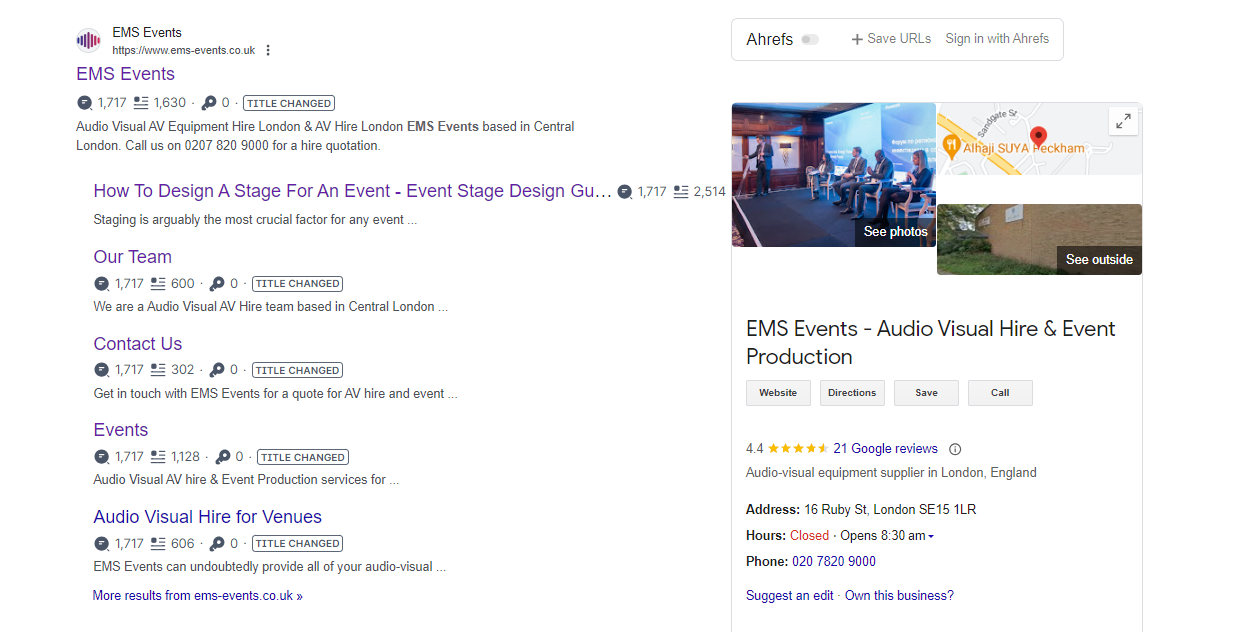Open EMS Events main result title

coord(126,74)
